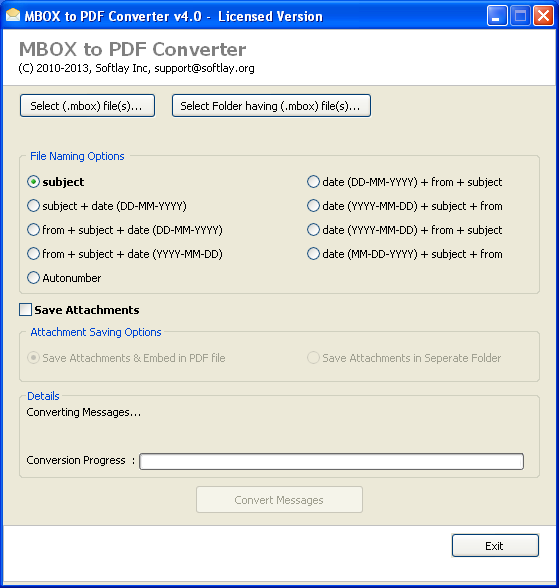This screenshot has height=588, width=559.
Task: Choose Select Folder having (.mbox) file(s)
Action: 271,106
